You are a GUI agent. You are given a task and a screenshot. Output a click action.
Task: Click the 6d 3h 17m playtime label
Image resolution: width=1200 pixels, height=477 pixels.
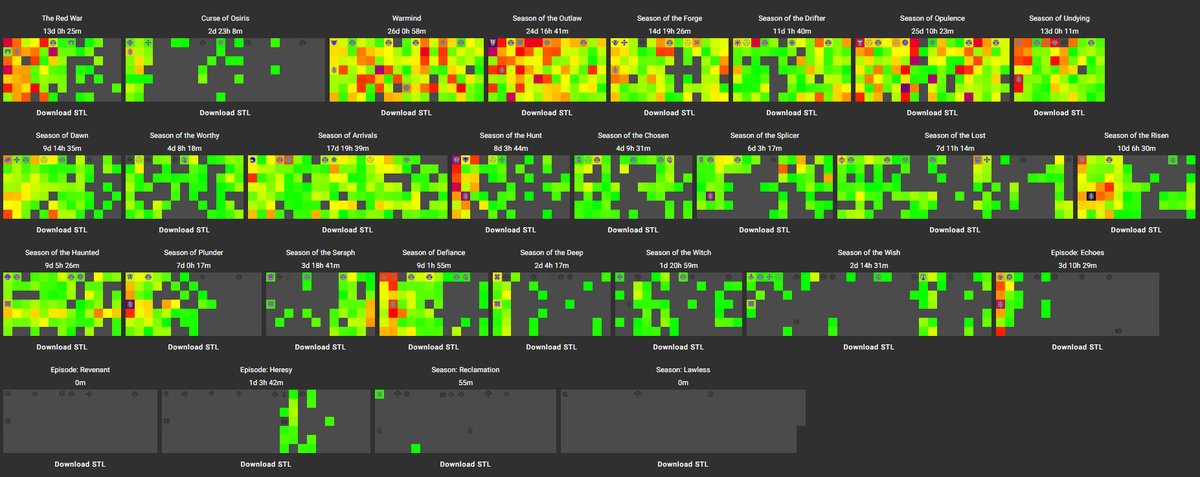click(x=765, y=148)
